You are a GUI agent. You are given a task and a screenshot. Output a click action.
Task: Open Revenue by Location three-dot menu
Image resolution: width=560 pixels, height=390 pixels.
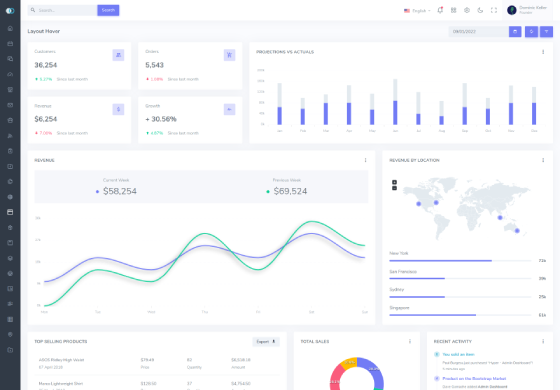pos(543,160)
